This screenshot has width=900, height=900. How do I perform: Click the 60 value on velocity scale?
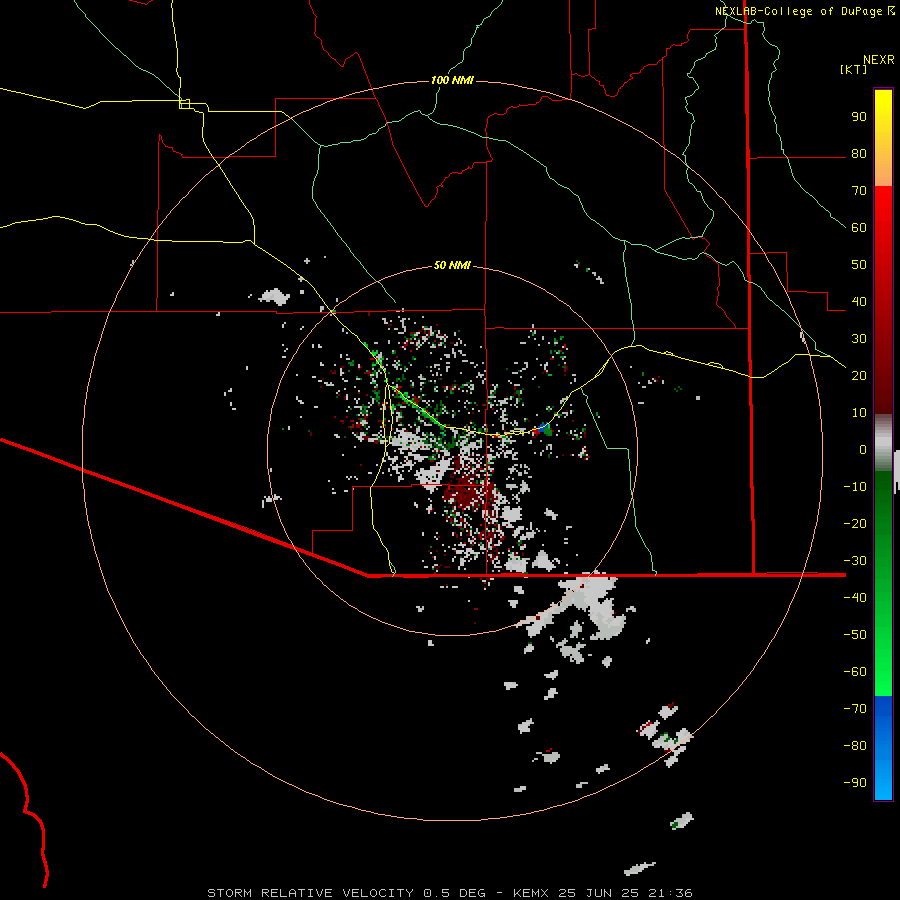859,228
